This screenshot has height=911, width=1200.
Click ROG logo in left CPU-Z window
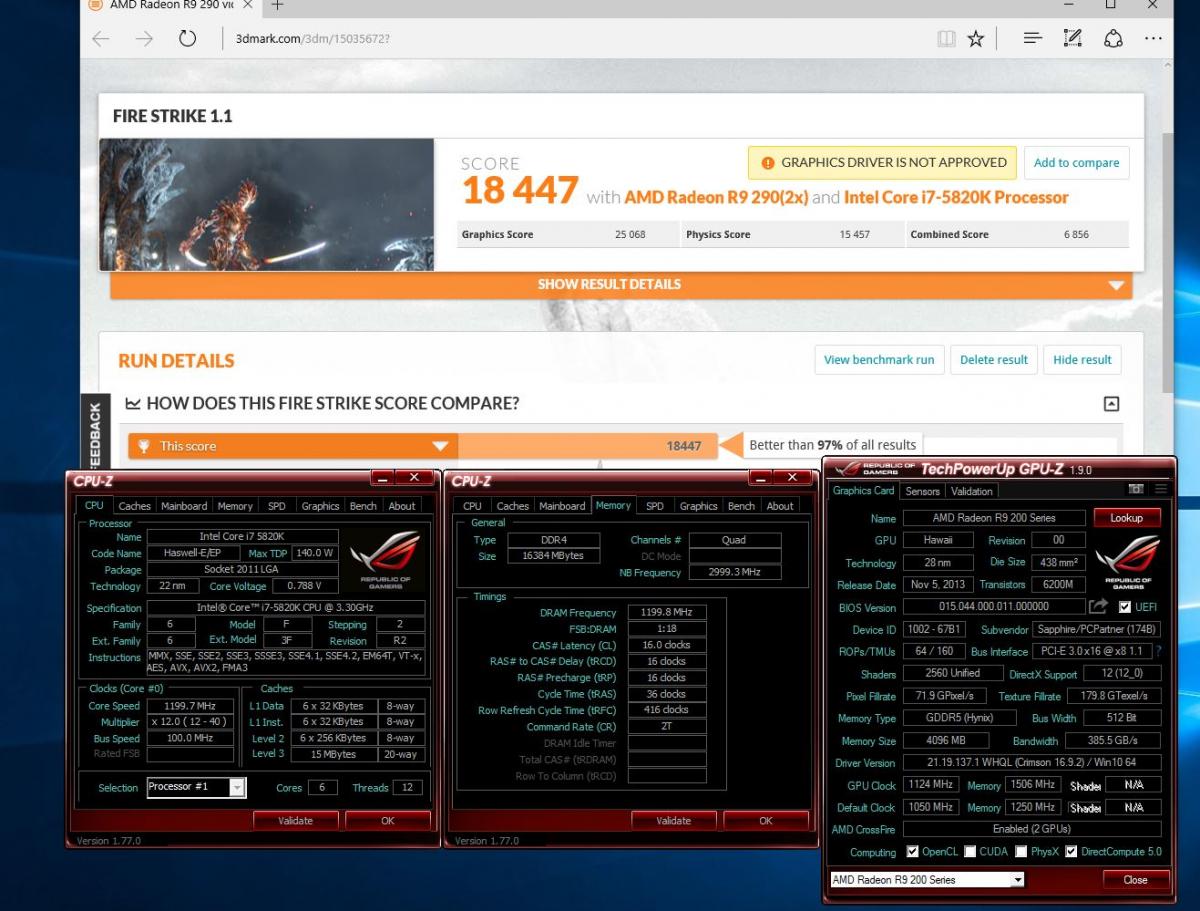coord(385,562)
